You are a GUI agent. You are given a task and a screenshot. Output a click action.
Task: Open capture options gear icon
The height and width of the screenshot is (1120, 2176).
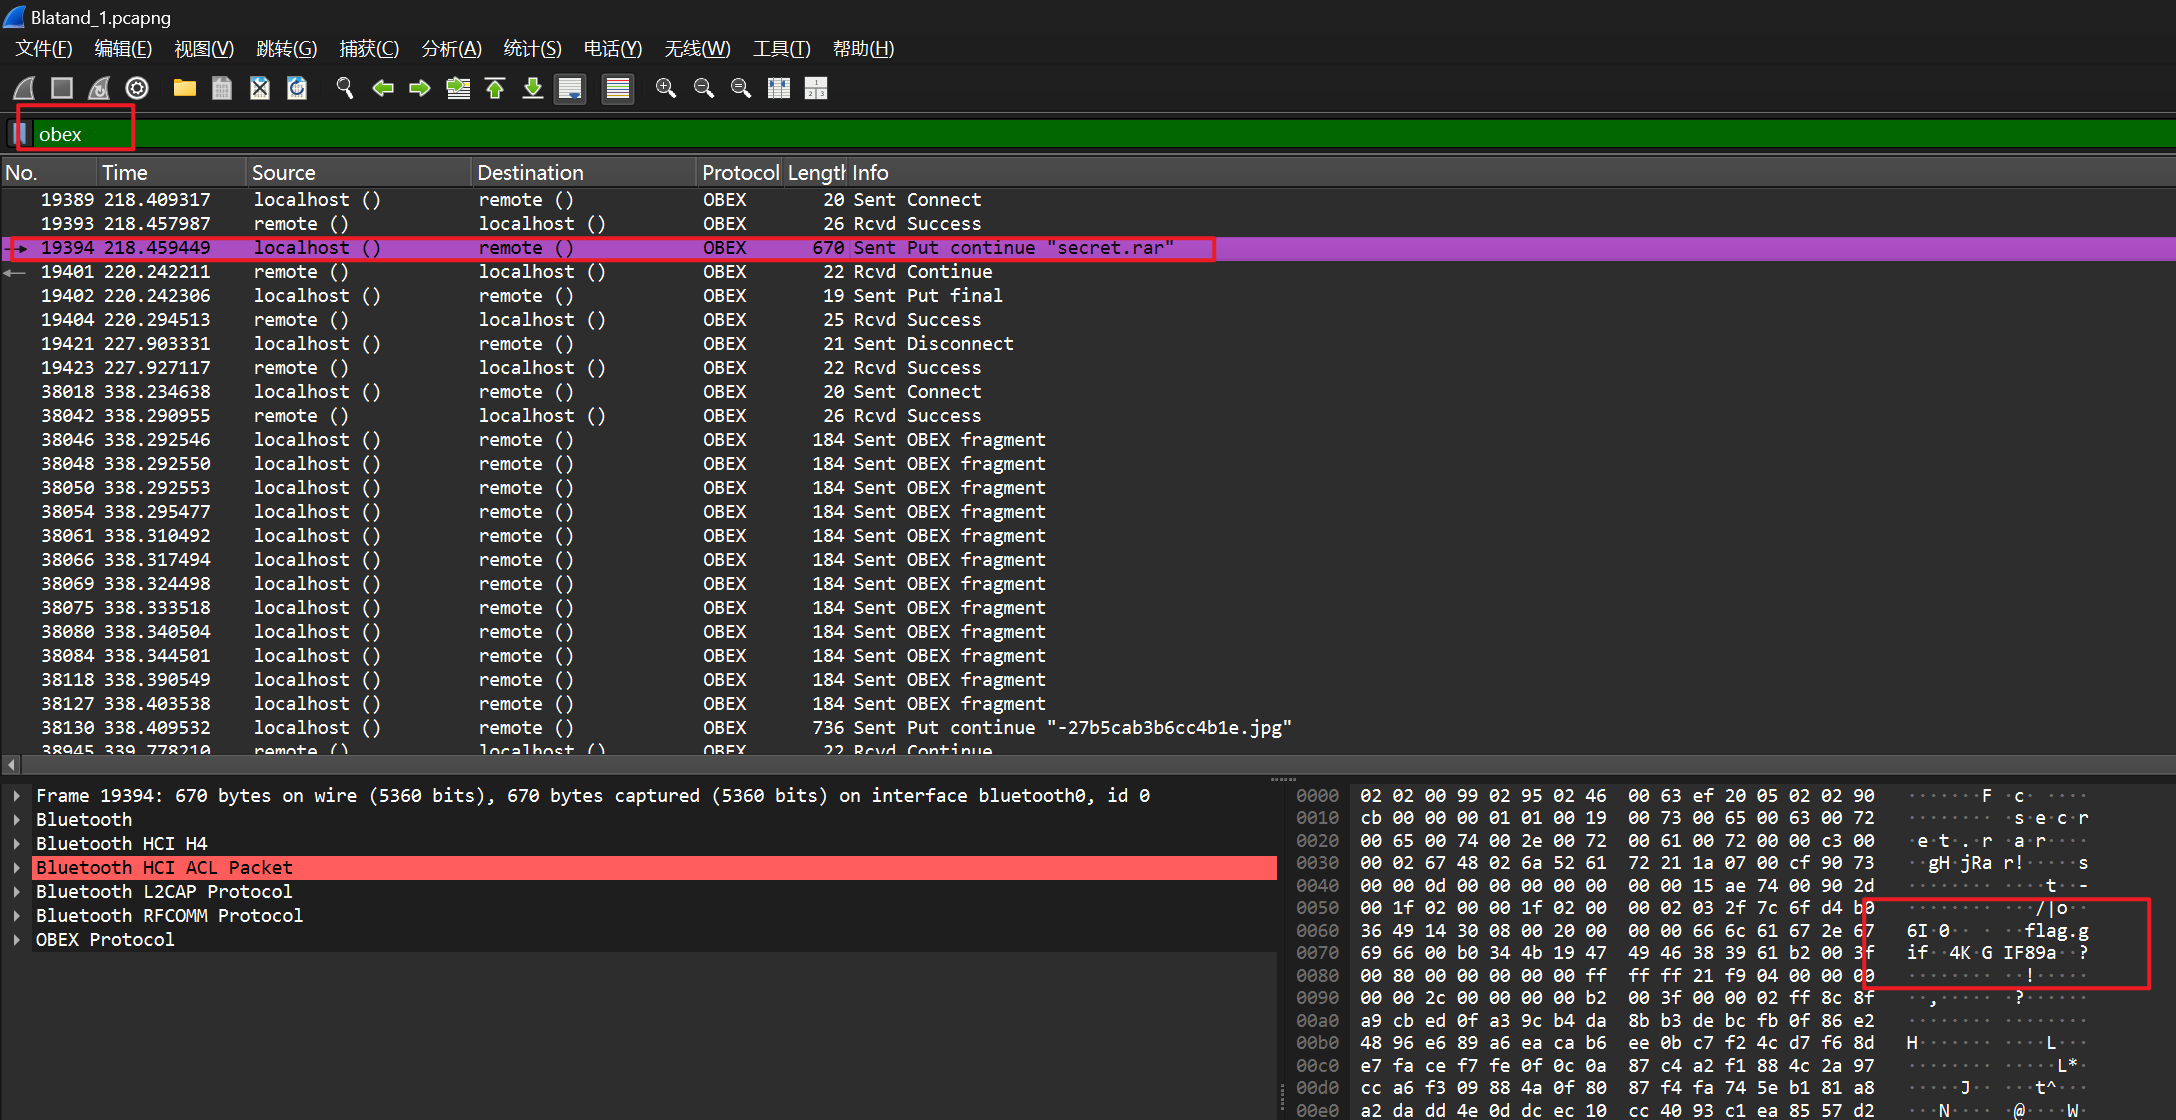click(x=137, y=88)
